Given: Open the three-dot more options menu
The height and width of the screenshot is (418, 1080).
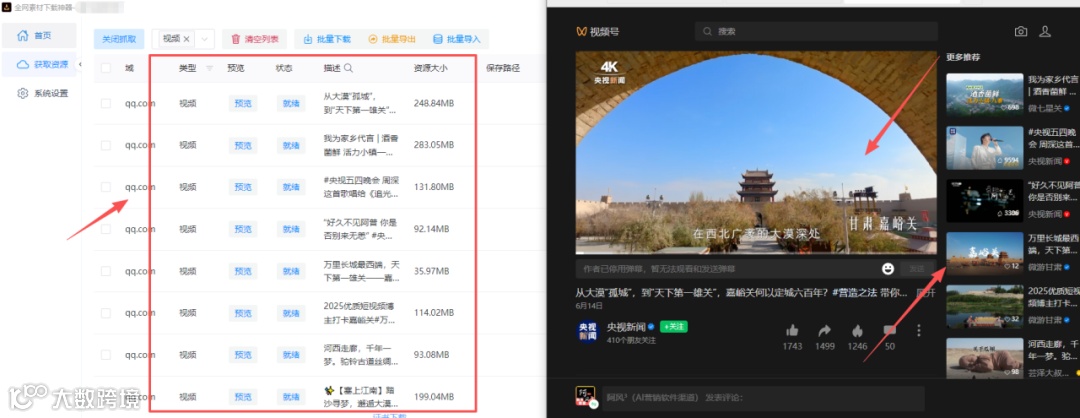Looking at the screenshot, I should (x=918, y=331).
